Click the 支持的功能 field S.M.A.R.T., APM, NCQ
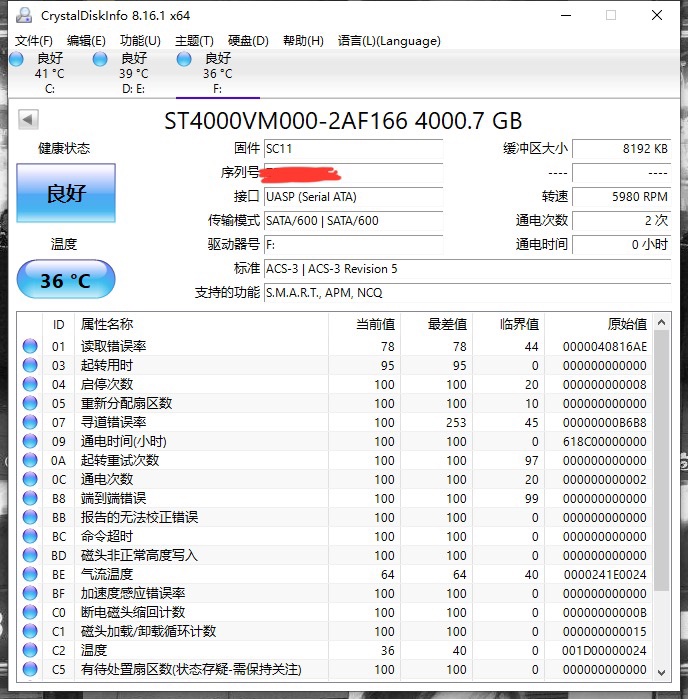The width and height of the screenshot is (688, 699). pos(467,293)
